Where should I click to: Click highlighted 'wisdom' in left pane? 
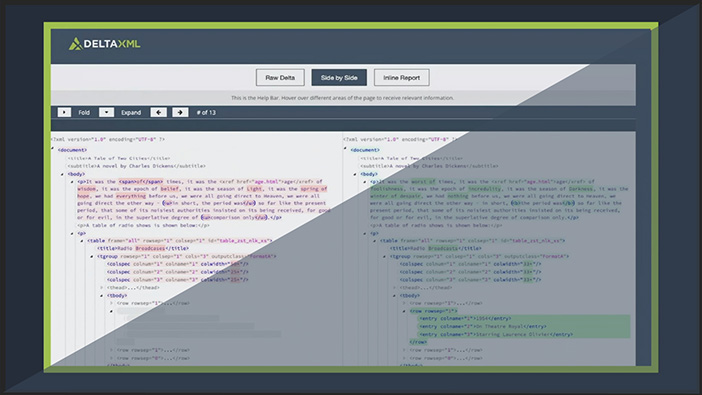(x=86, y=189)
